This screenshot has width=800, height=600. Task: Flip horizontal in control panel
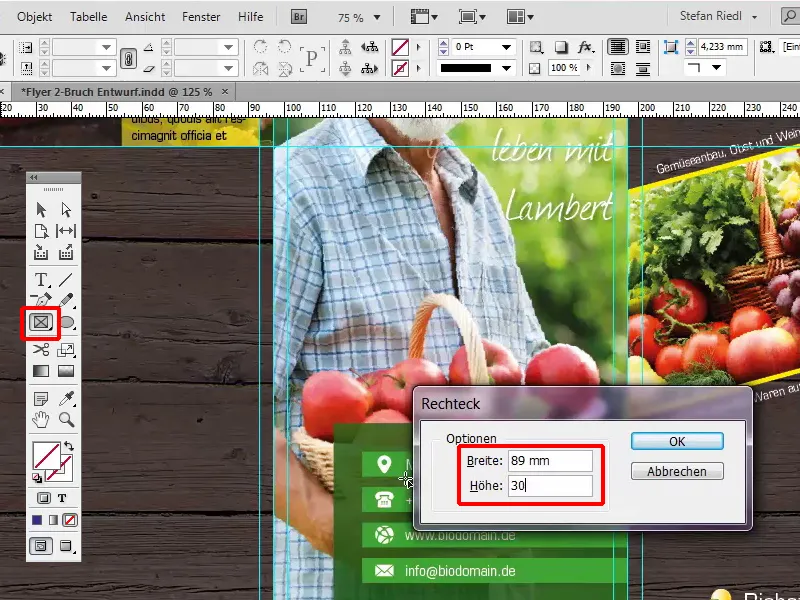260,68
